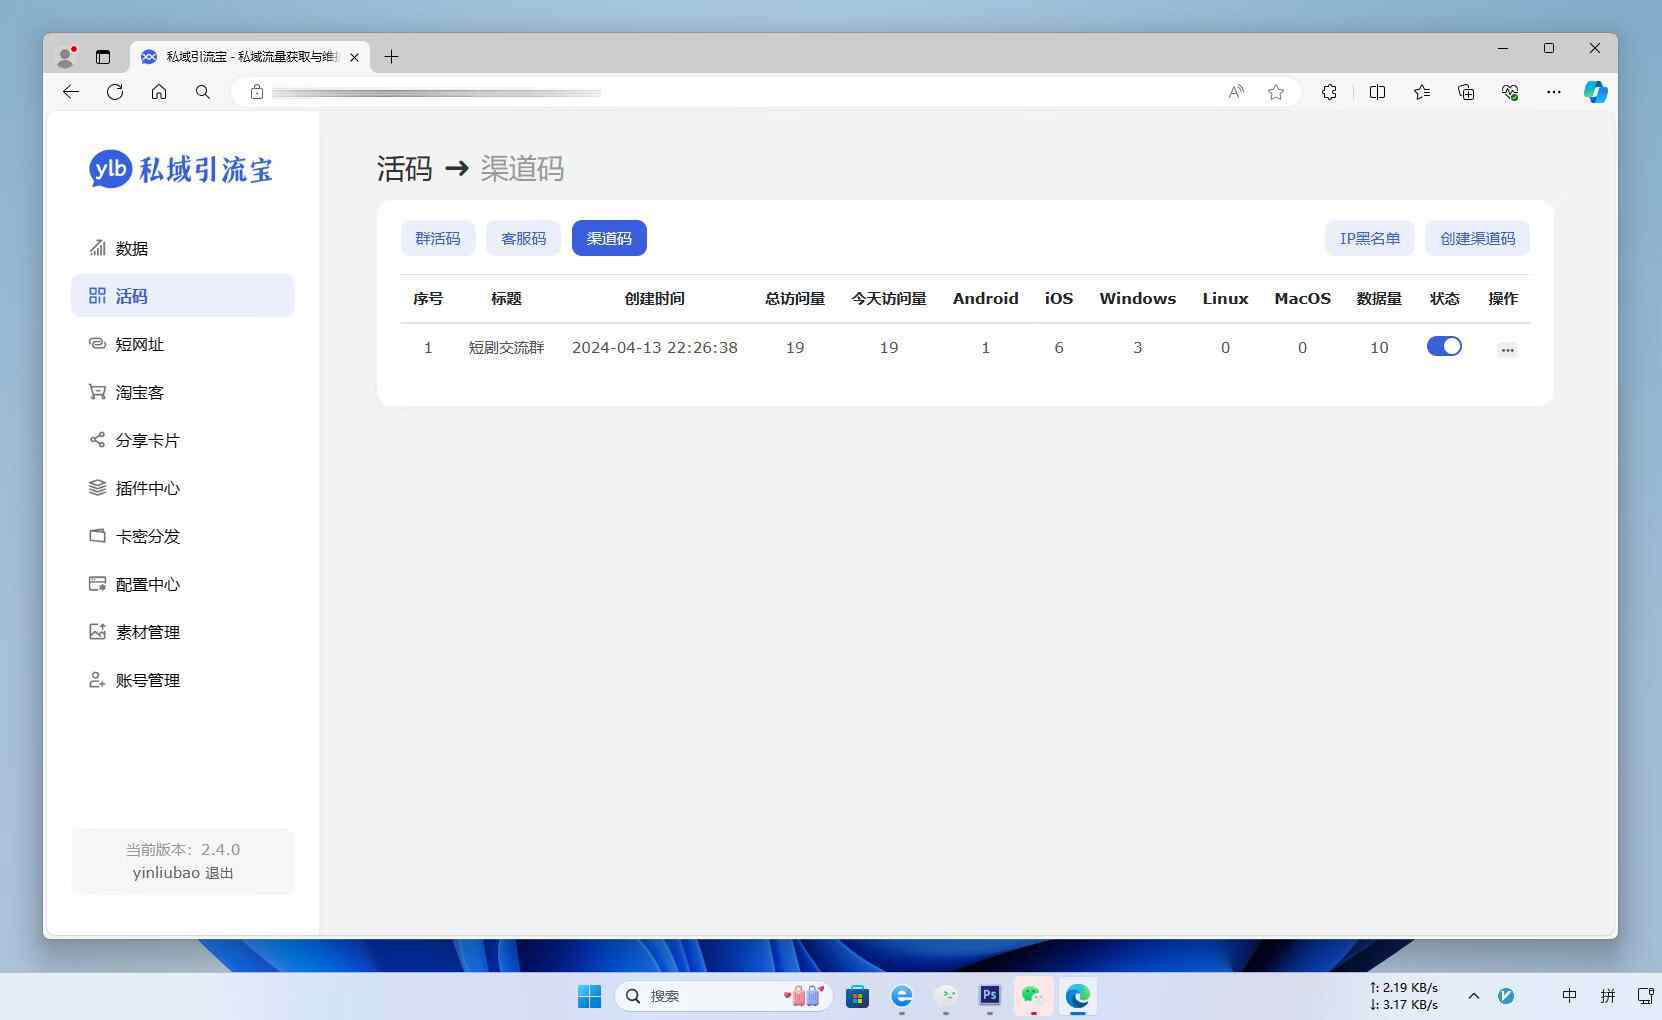Screen dimensions: 1662x1020
Task: Close the 私域引流宝 browser tab
Action: click(354, 57)
